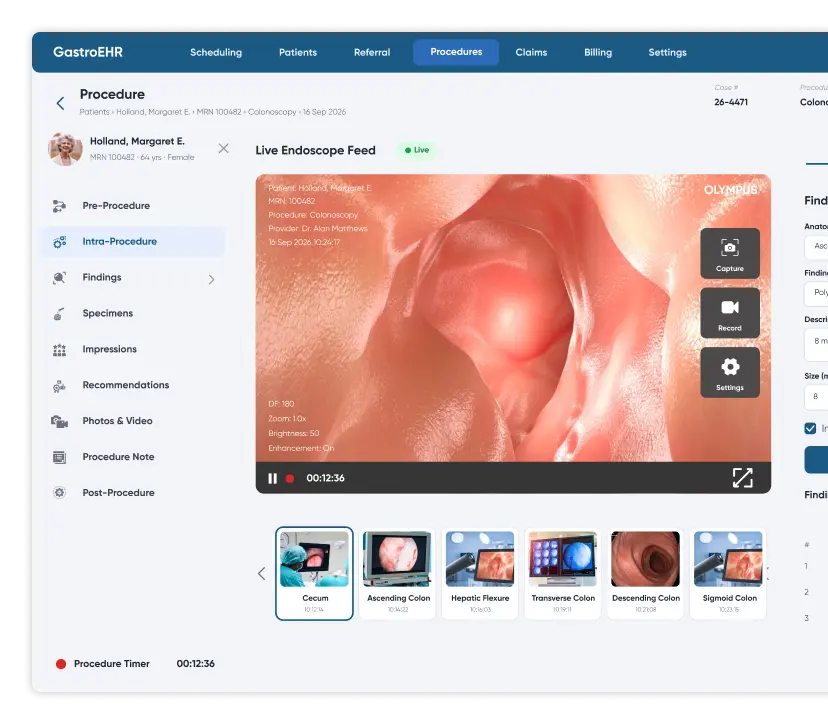Viewport: 828px width, 724px height.
Task: Select the Transverse Colon thumbnail
Action: click(x=563, y=573)
